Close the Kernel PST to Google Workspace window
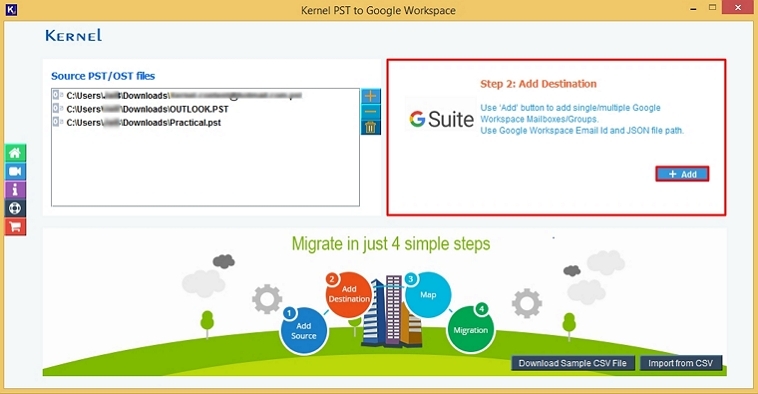758x394 pixels. 738,8
